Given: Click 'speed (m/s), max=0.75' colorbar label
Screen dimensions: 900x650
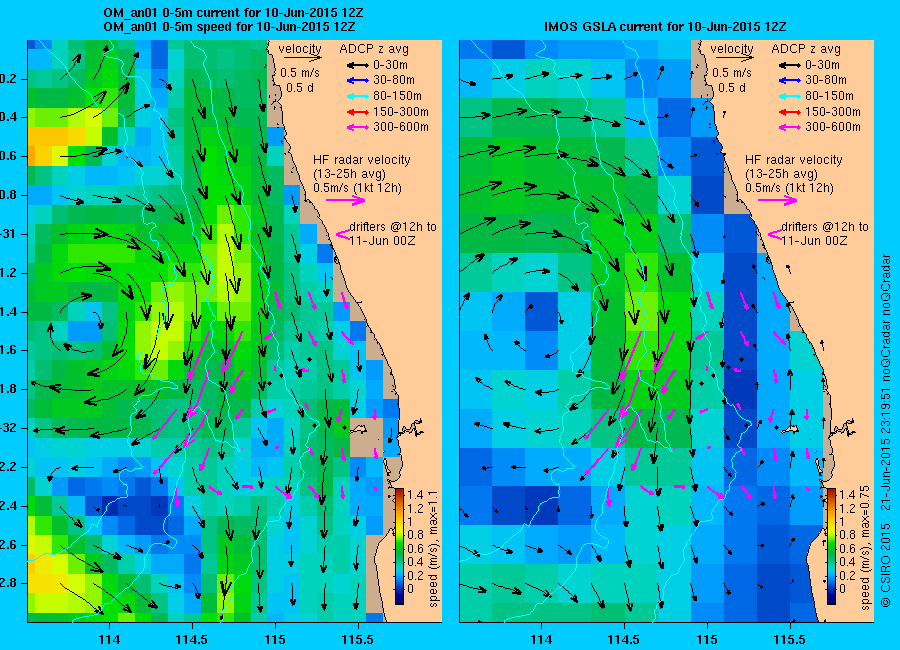Looking at the screenshot, I should tap(866, 548).
